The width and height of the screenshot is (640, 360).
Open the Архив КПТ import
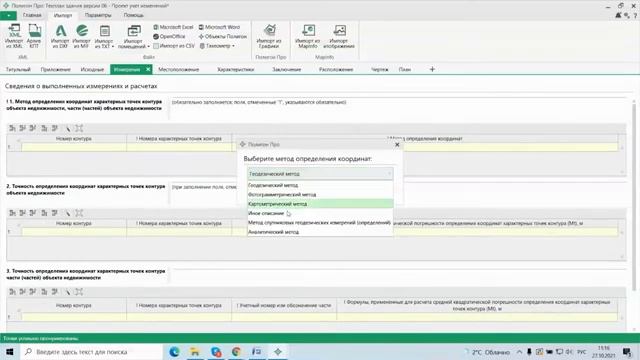pos(34,36)
